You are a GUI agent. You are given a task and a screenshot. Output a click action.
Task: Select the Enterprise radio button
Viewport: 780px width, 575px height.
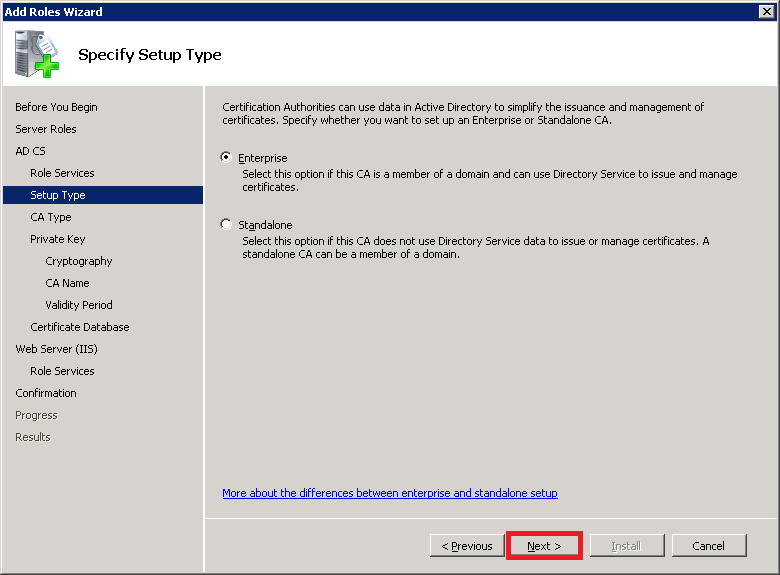226,158
